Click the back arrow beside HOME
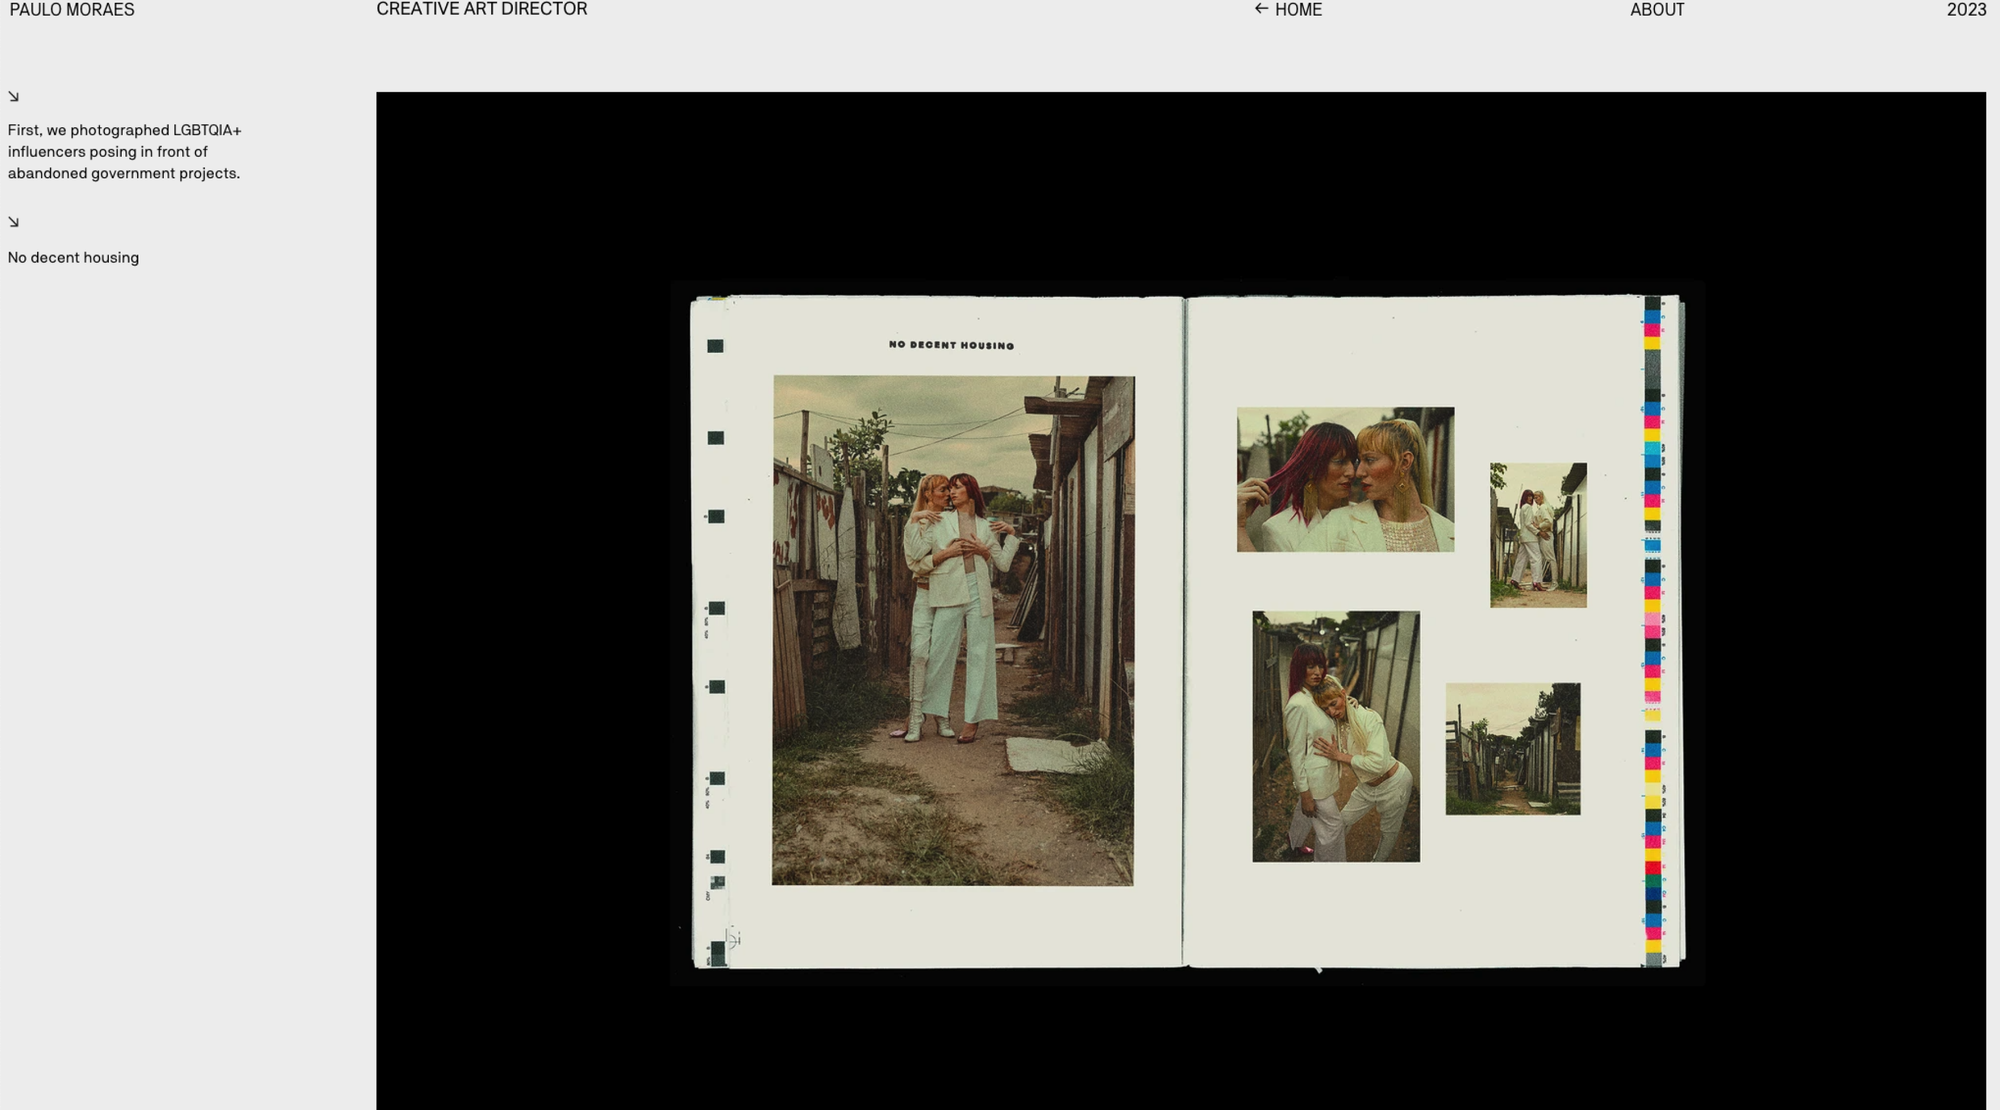Screen dimensions: 2000x1110 pyautogui.click(x=1261, y=9)
